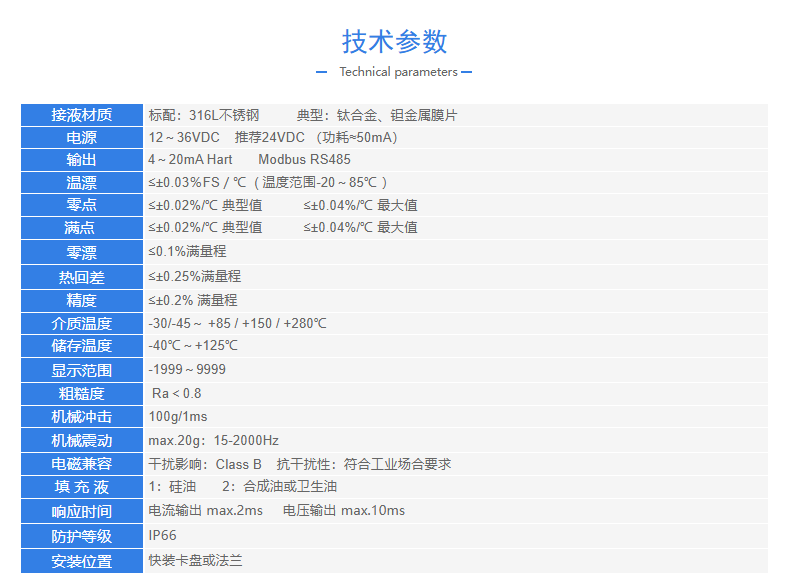Select the 显示范围 row label
Screen dimensions: 792x586
tap(82, 370)
